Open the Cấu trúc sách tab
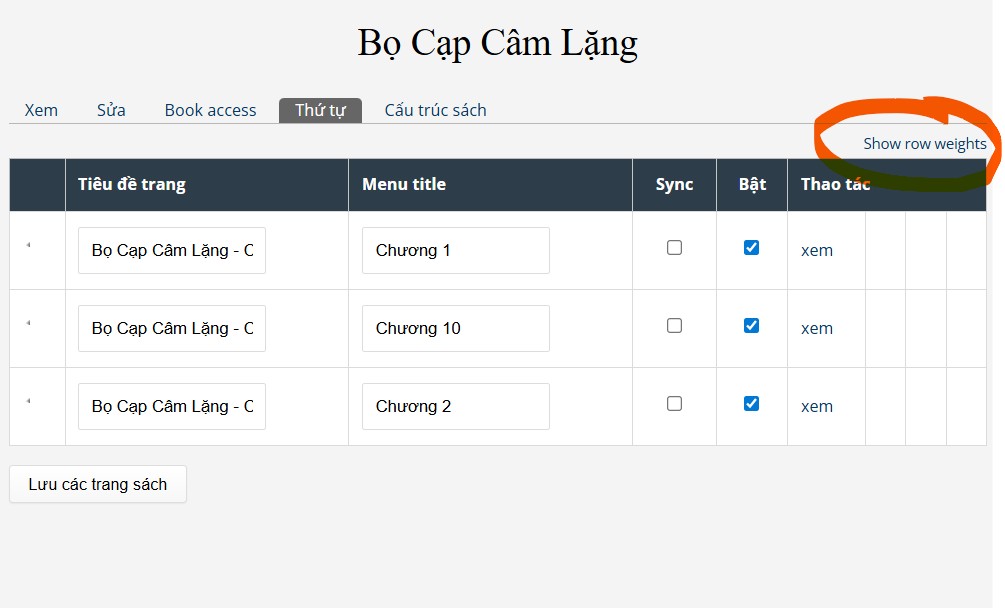 [x=435, y=110]
